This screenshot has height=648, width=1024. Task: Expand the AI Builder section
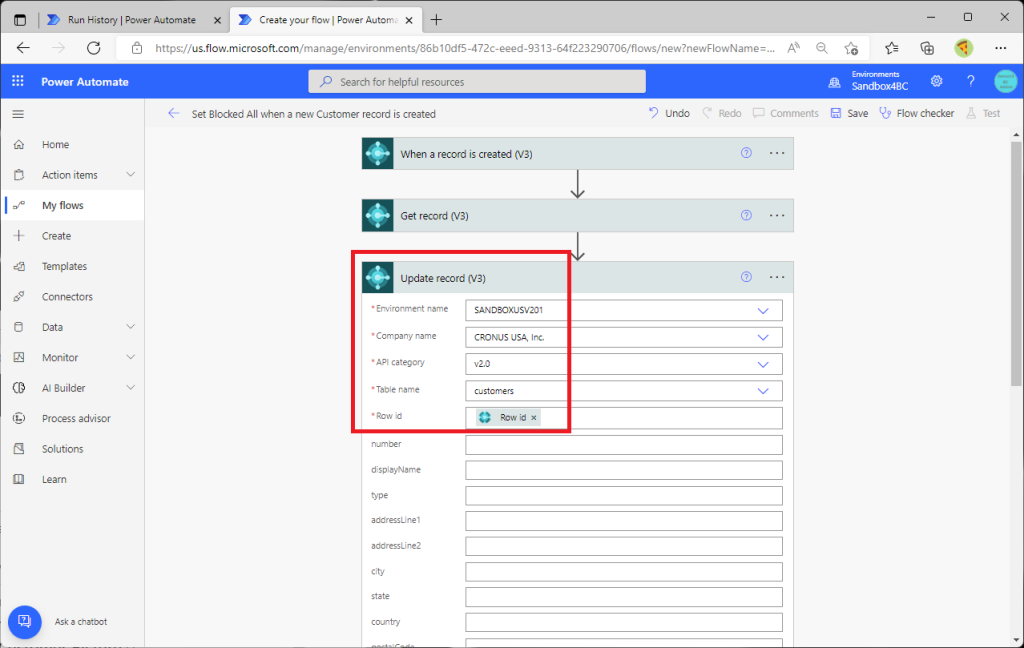131,387
